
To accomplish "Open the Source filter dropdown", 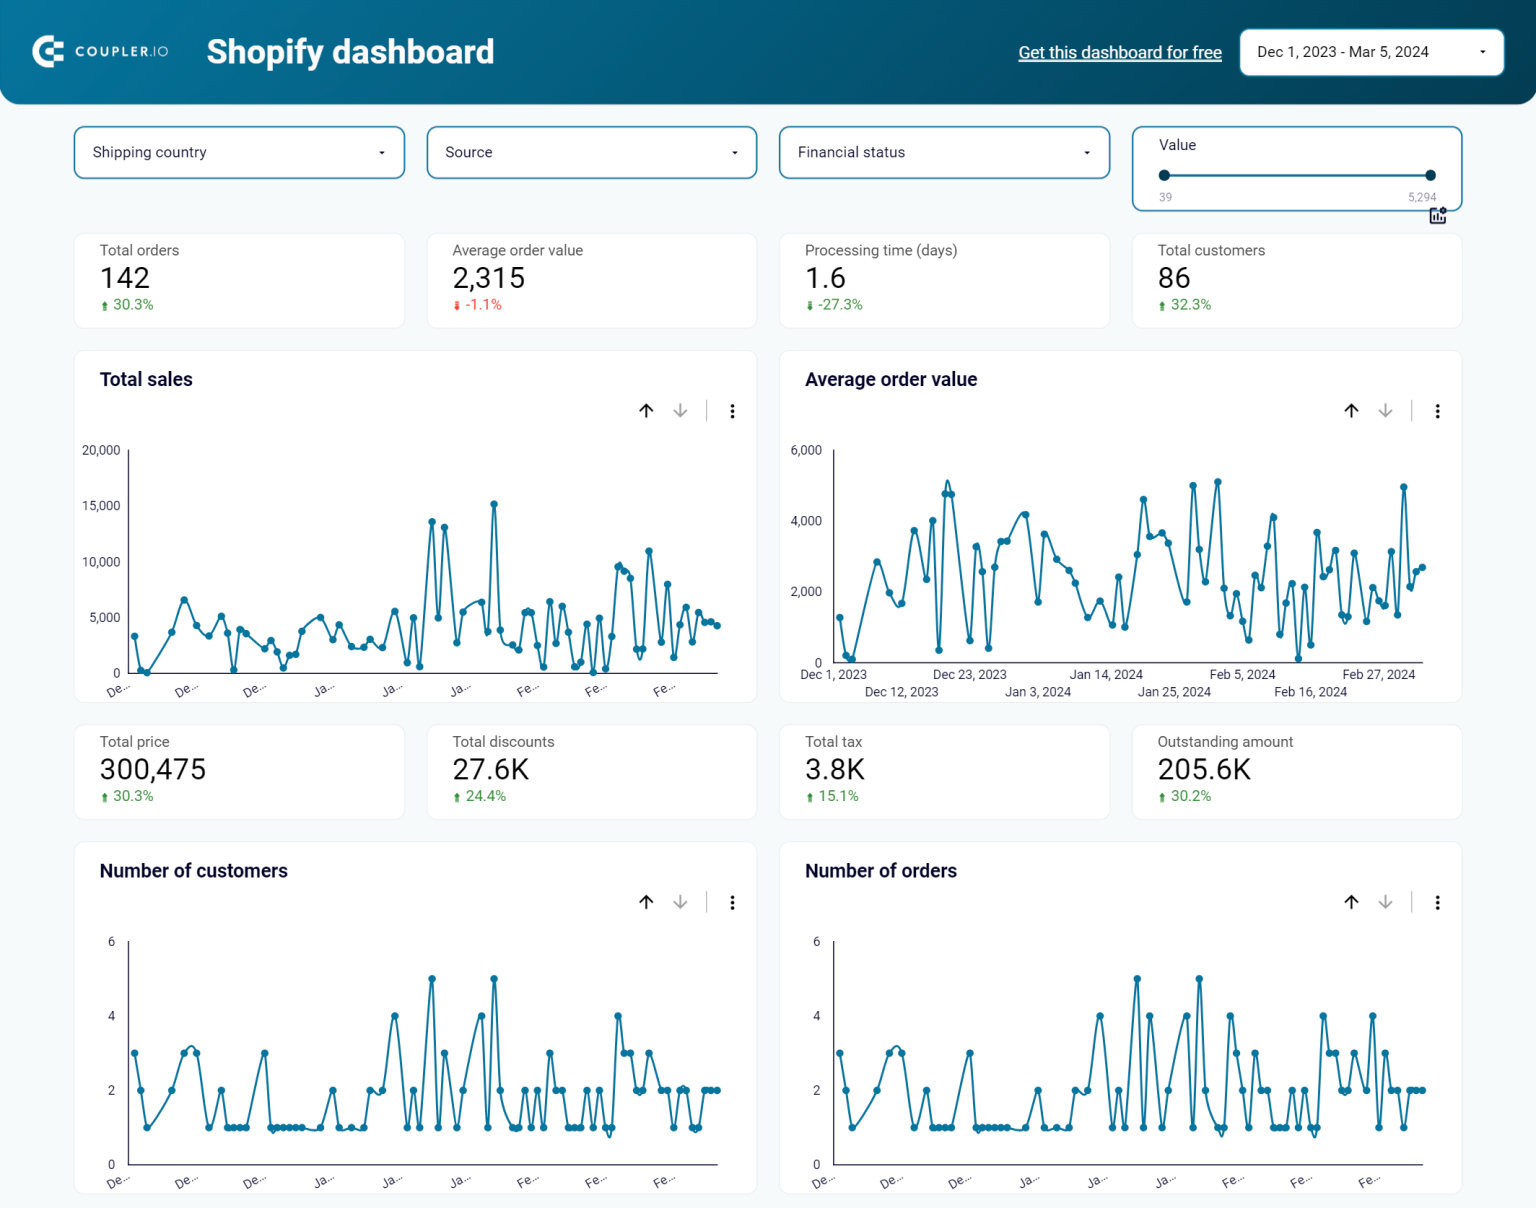I will tap(591, 152).
